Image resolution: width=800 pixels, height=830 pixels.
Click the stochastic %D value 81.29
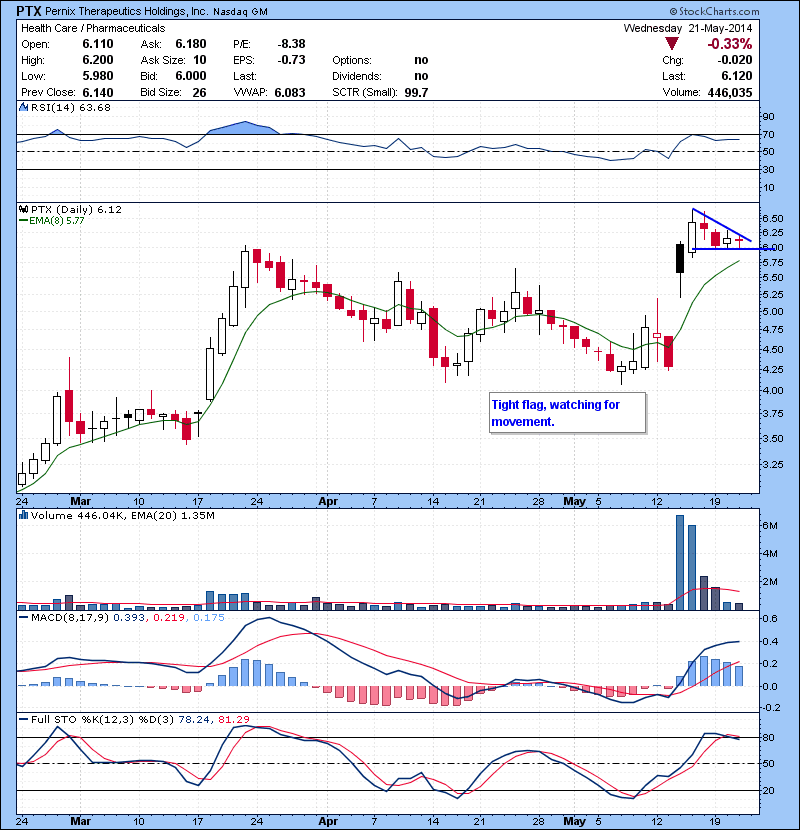(x=233, y=719)
